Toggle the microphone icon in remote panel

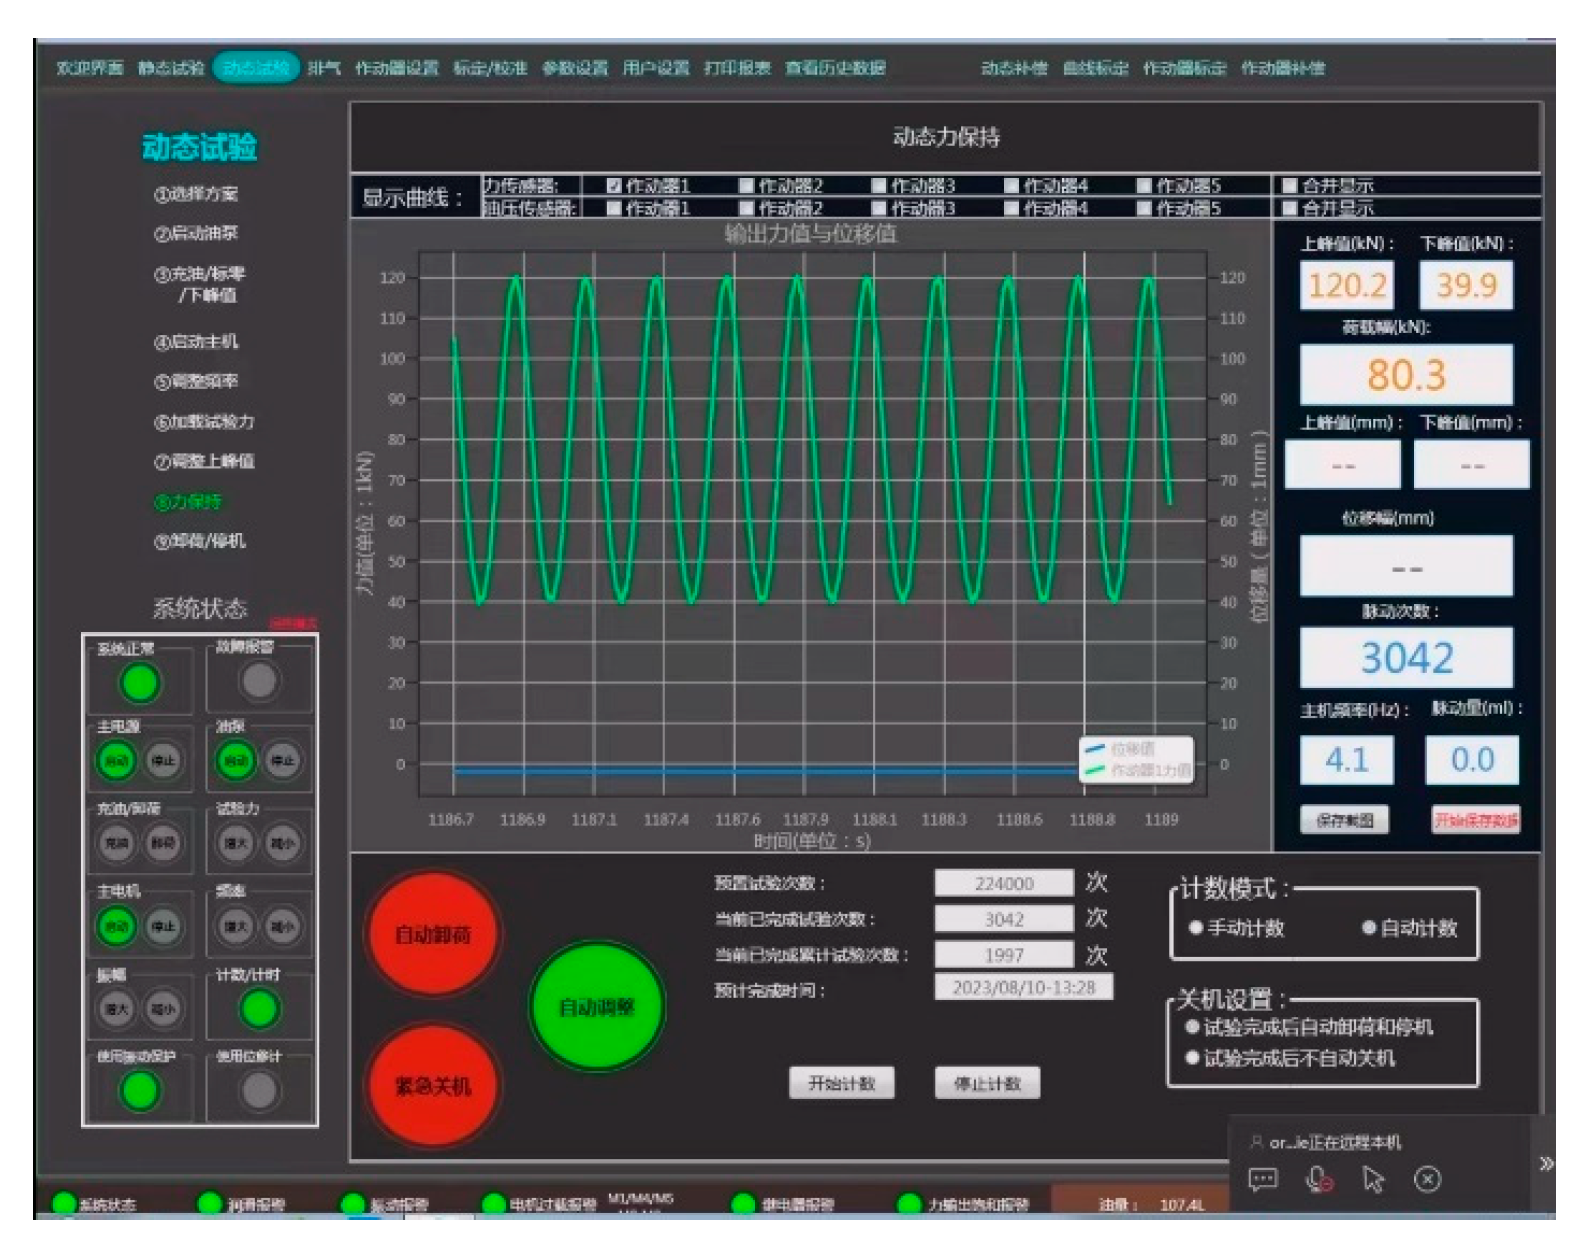[x=1319, y=1180]
